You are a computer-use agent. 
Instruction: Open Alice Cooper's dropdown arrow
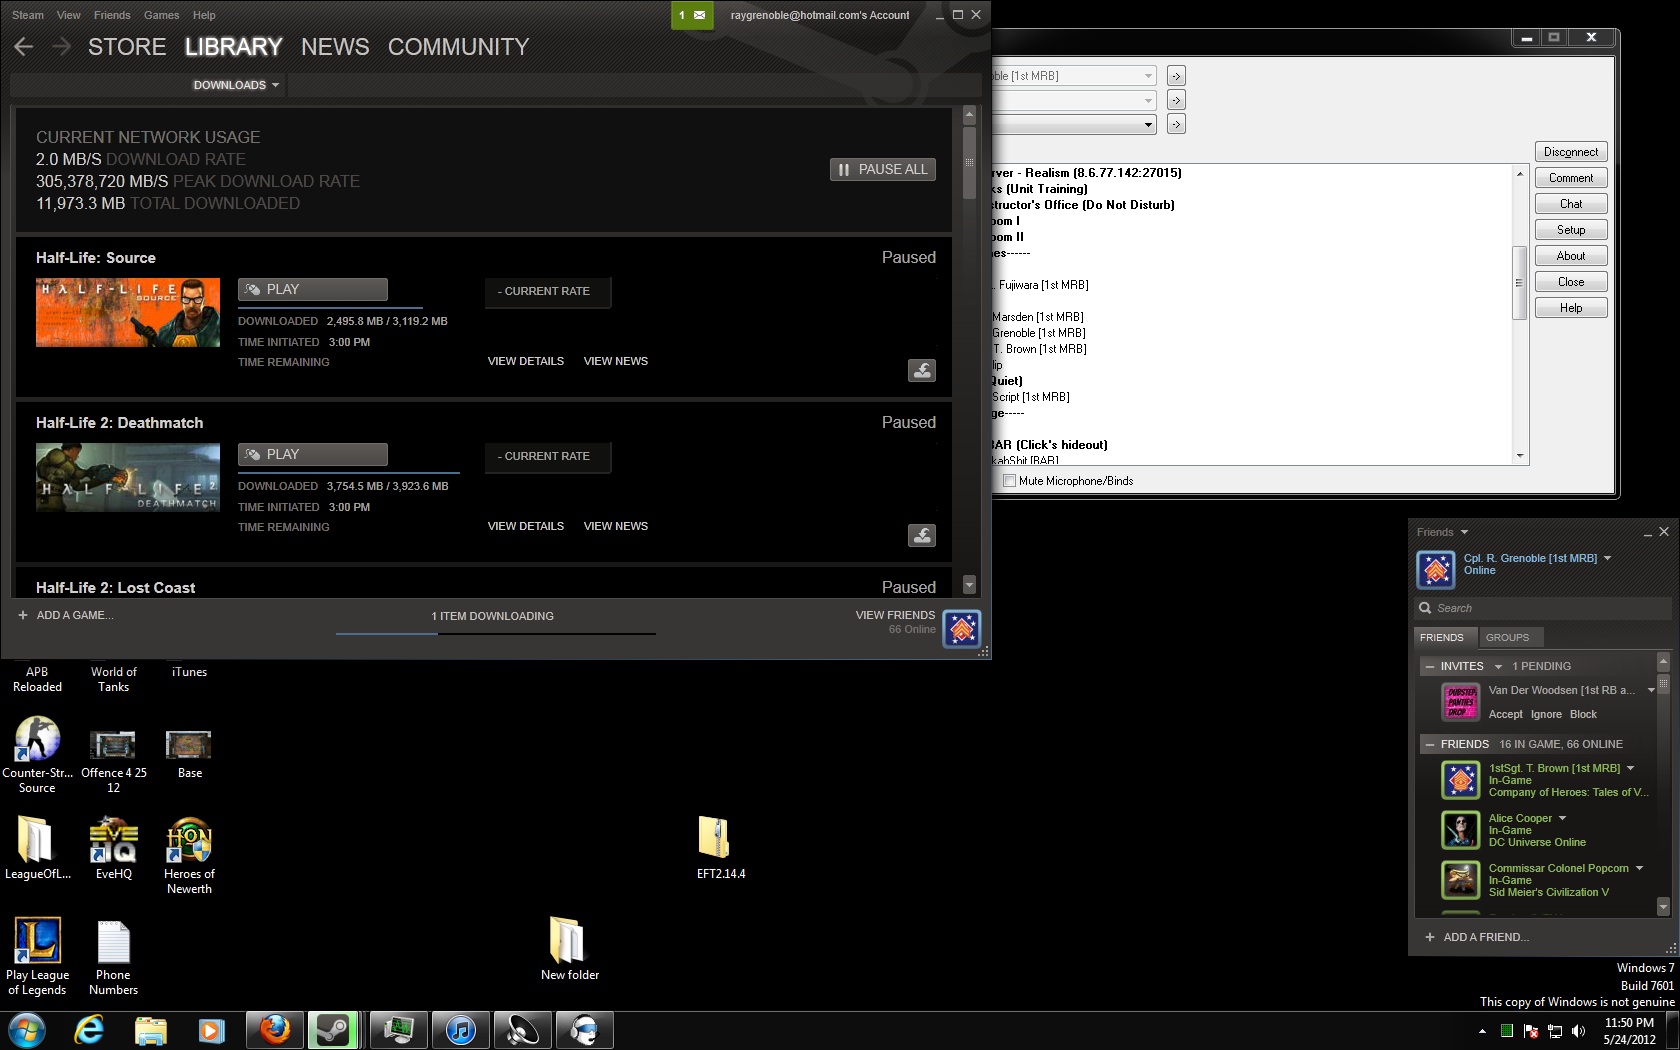coord(1562,818)
